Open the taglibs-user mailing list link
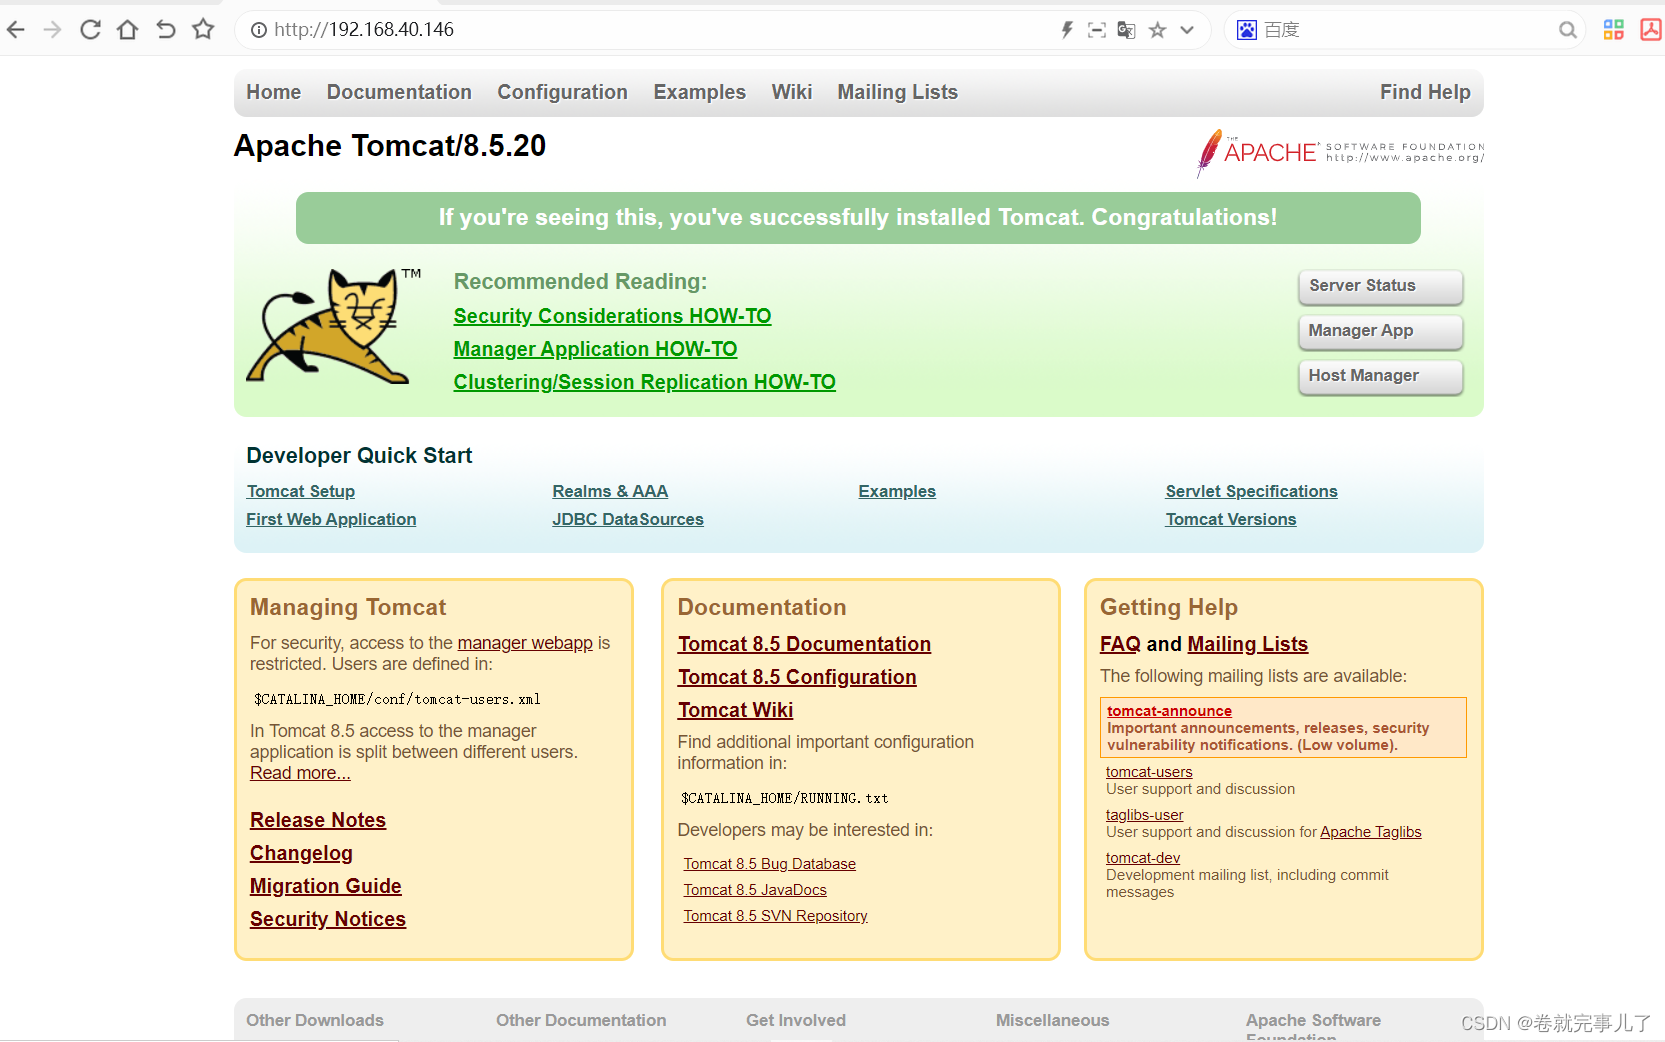1665x1042 pixels. pos(1144,815)
